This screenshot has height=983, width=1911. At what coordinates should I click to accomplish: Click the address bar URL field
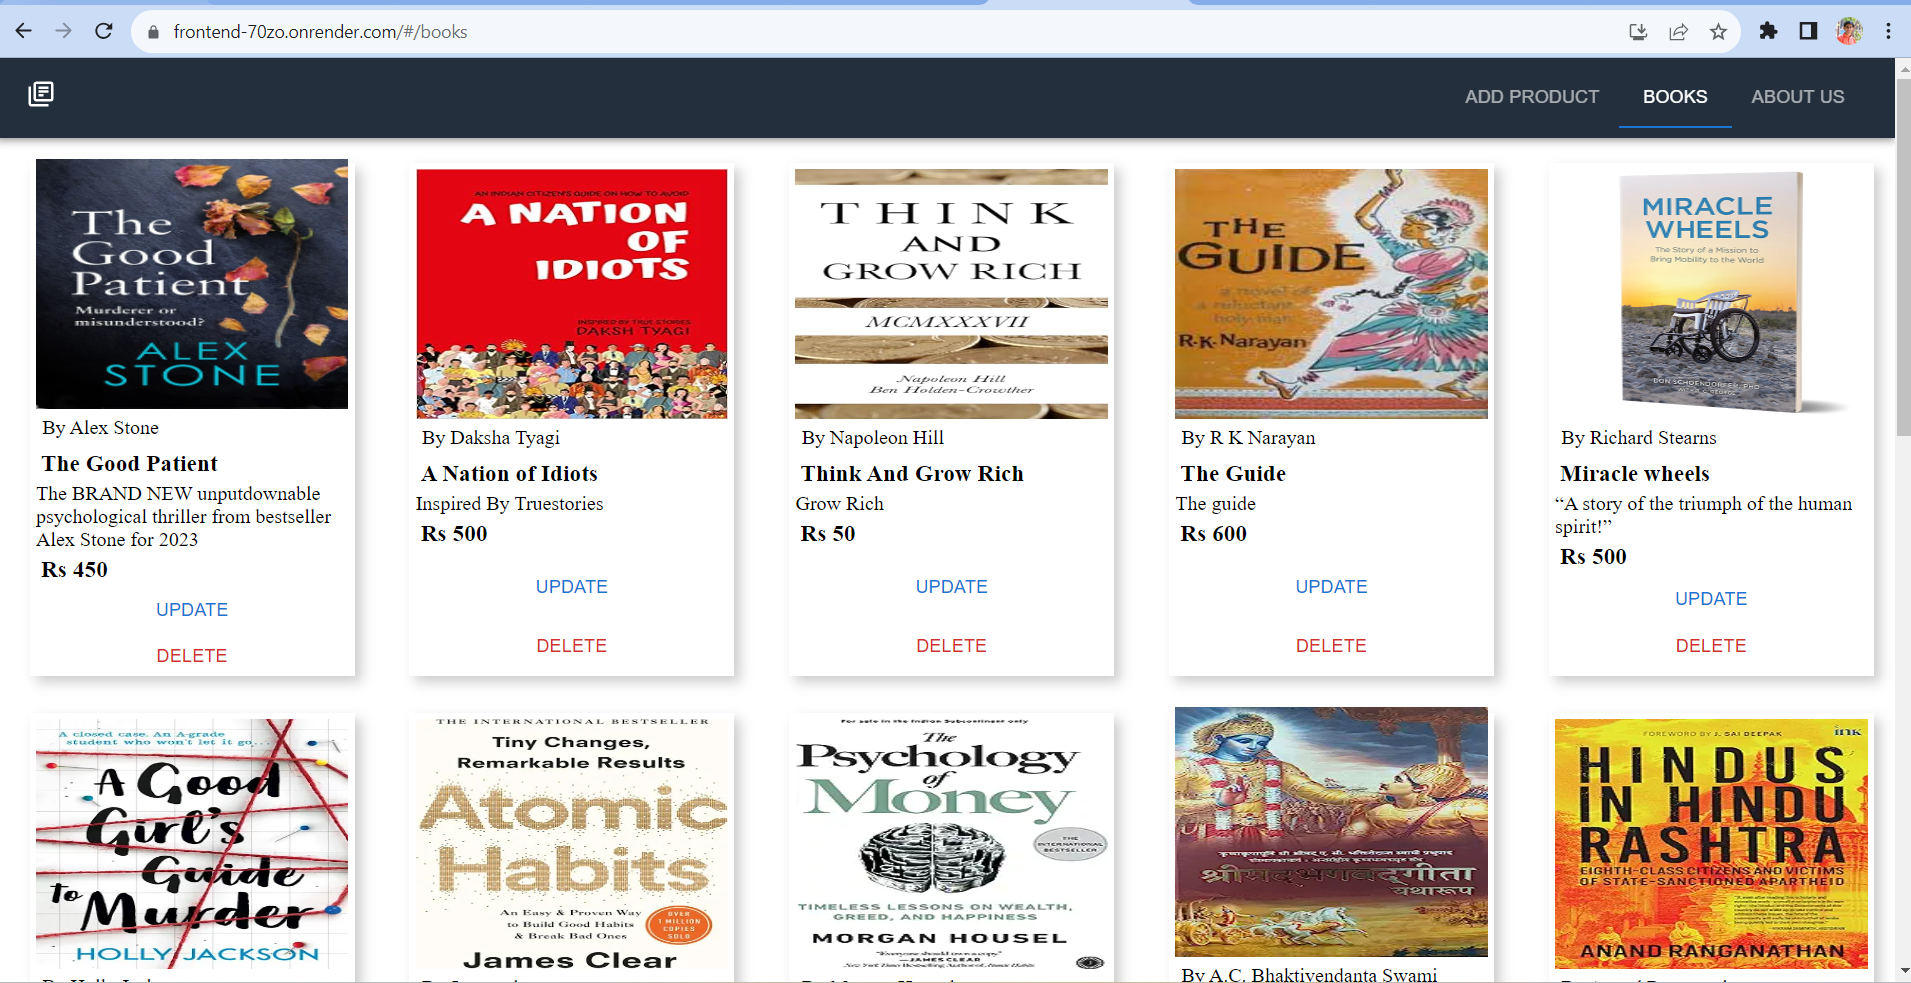(880, 32)
